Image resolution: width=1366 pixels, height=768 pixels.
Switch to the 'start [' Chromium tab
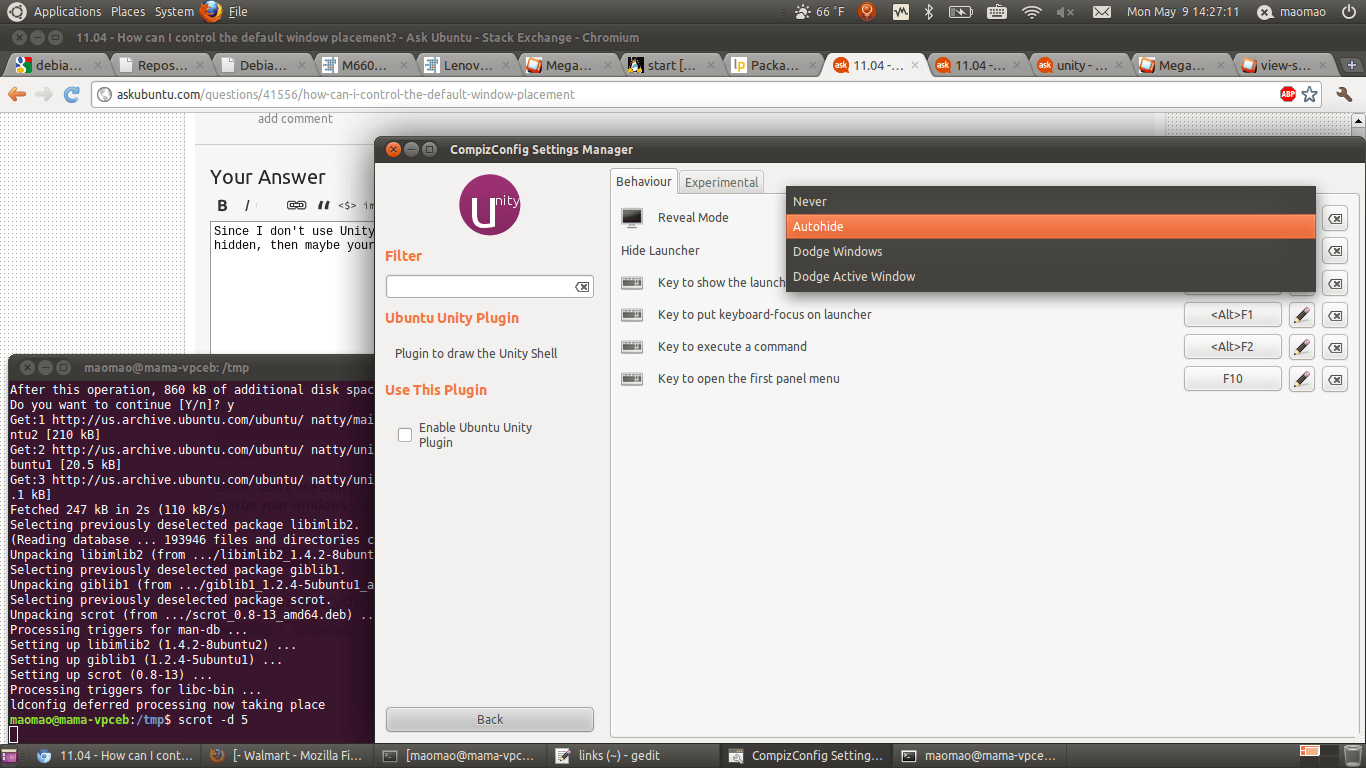tap(668, 65)
